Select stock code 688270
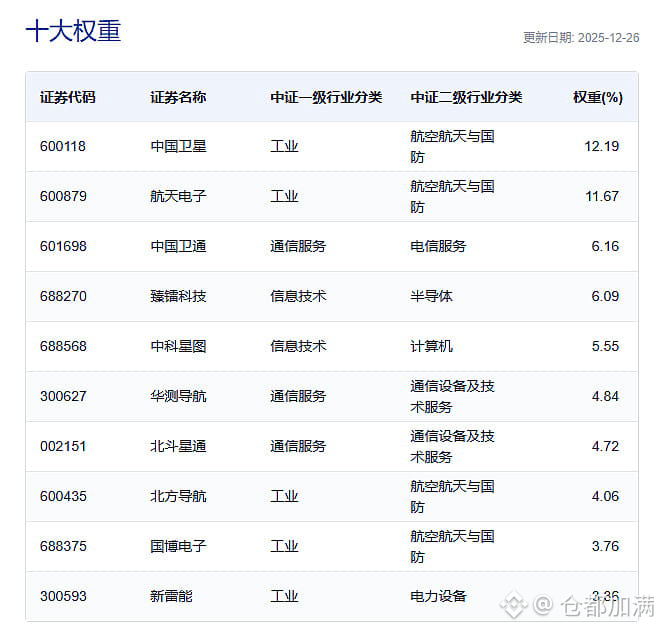 click(x=63, y=296)
